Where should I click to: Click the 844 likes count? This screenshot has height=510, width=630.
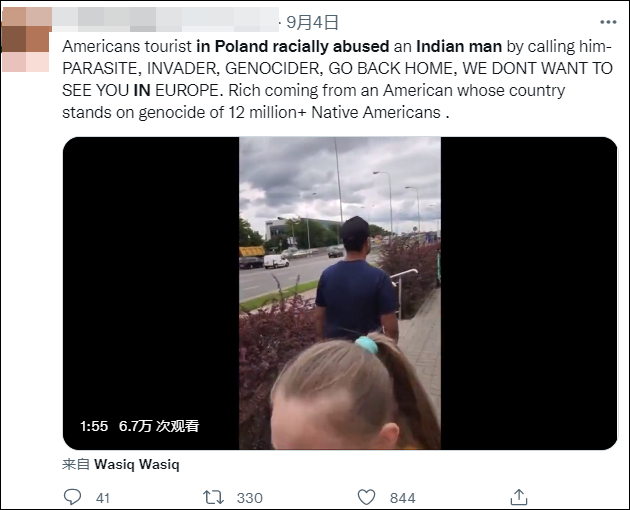[402, 498]
